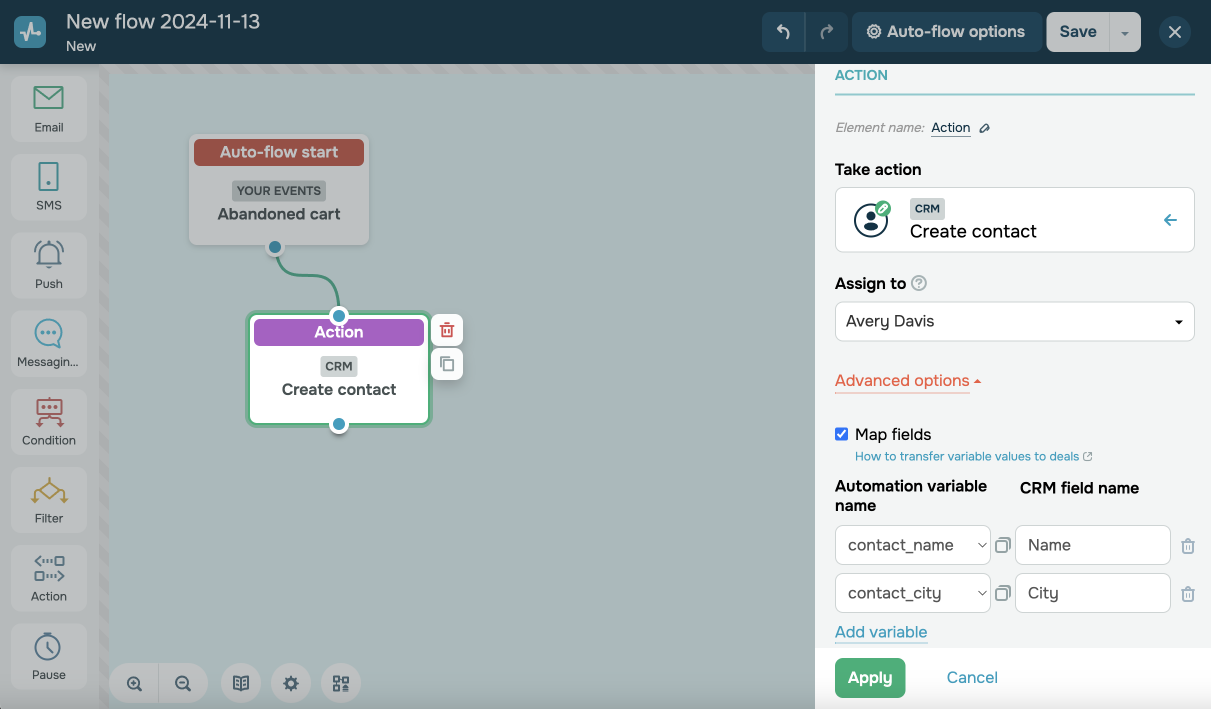Zoom out on the canvas

pyautogui.click(x=183, y=684)
